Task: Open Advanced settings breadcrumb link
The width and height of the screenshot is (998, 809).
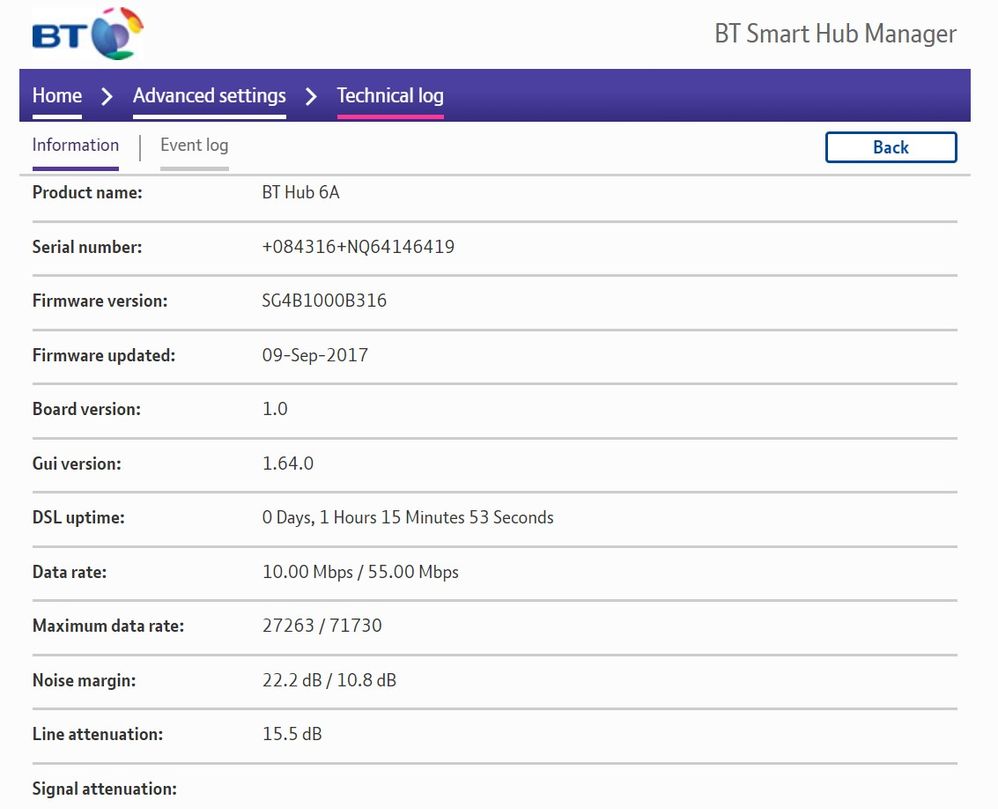Action: [209, 95]
